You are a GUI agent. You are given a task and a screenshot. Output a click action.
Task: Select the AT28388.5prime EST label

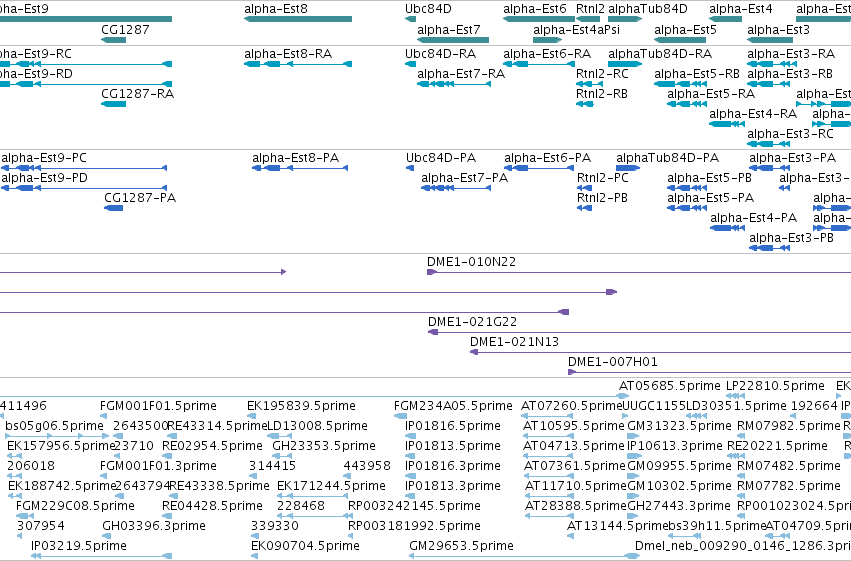576,505
